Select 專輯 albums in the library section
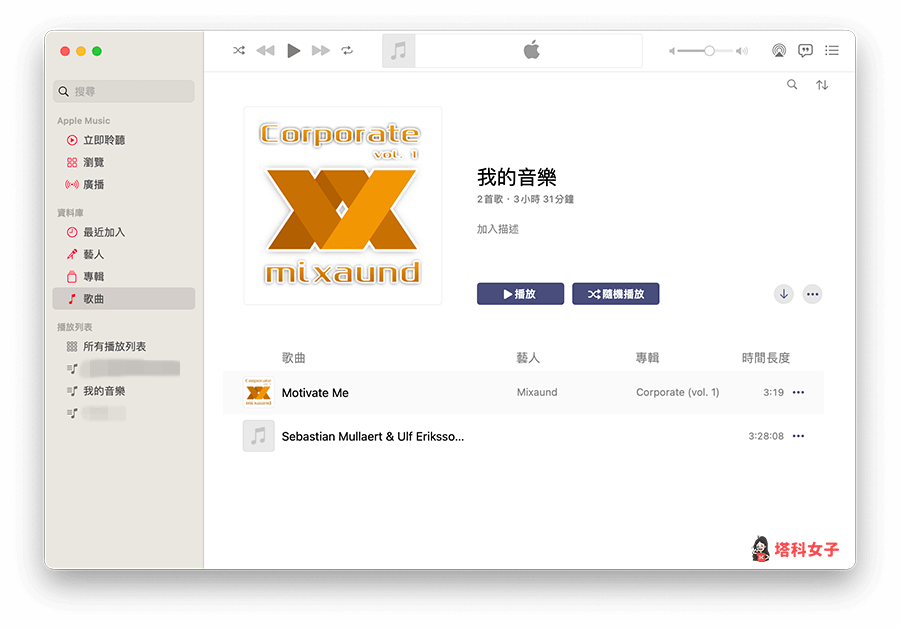 tap(98, 276)
